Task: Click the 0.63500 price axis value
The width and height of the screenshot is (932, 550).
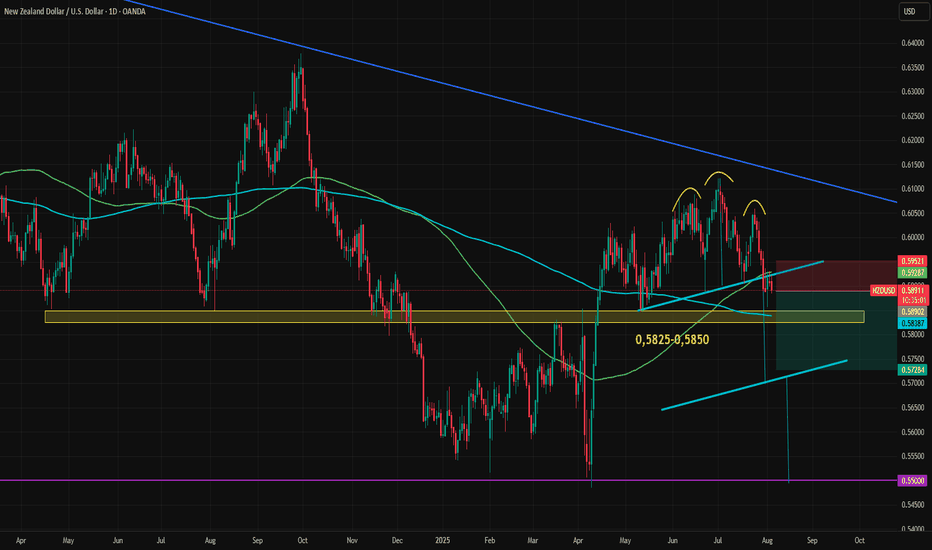Action: (x=912, y=67)
